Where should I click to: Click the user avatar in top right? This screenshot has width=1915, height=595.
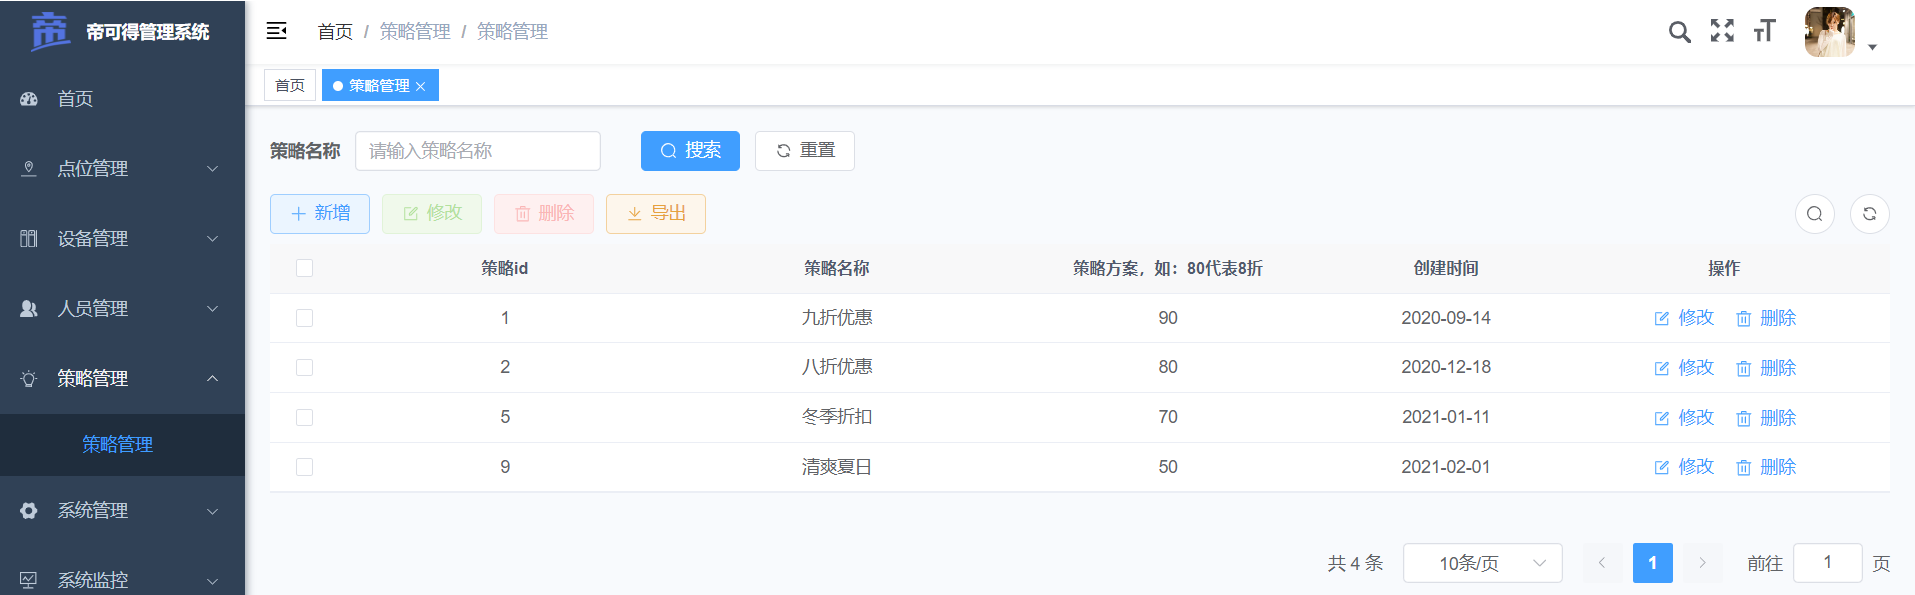[x=1829, y=32]
